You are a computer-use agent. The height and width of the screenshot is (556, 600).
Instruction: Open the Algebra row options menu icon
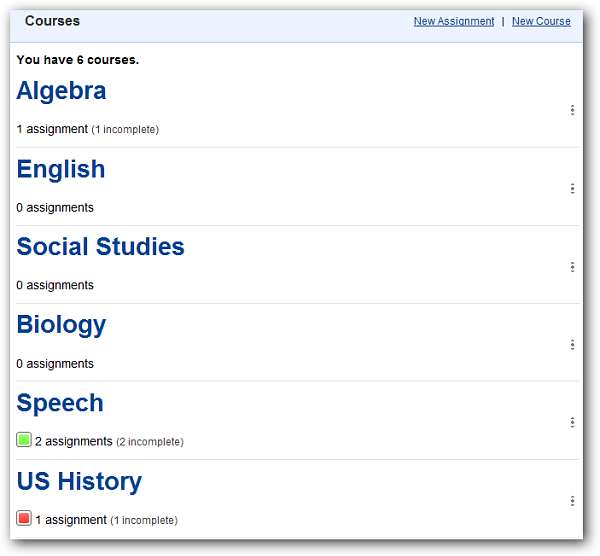coord(572,110)
